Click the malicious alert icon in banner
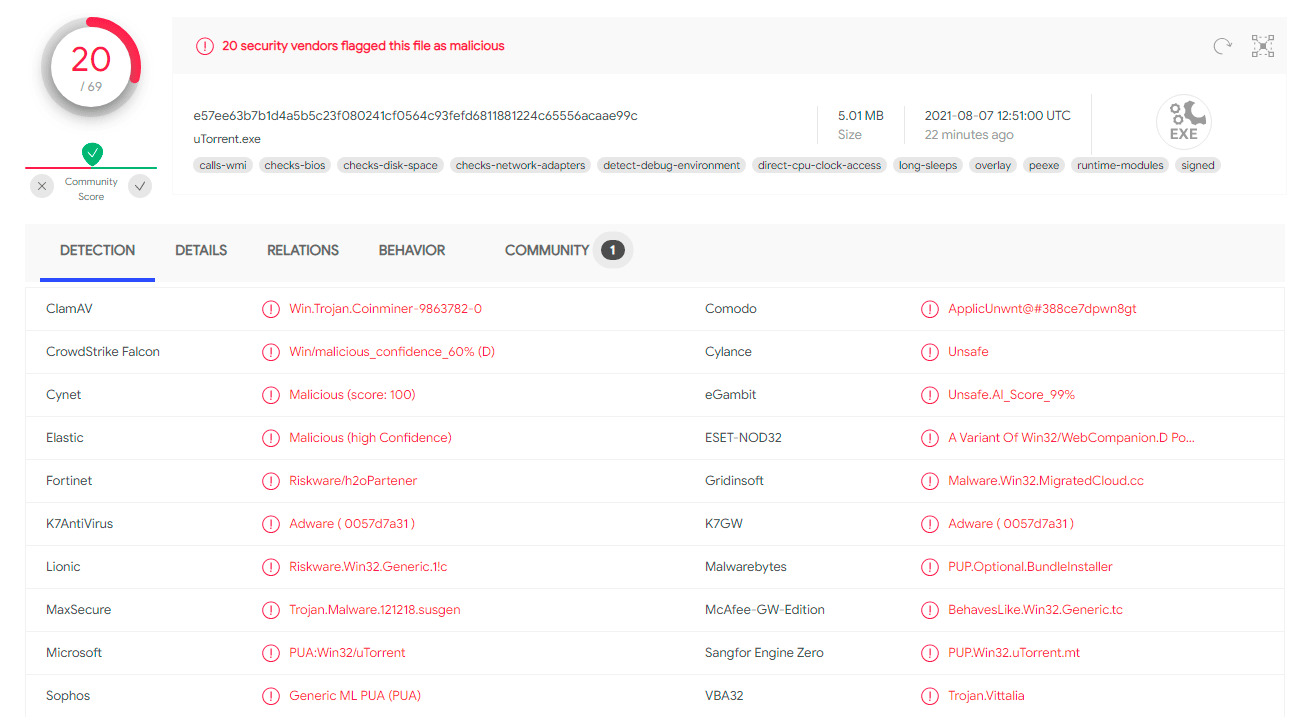The width and height of the screenshot is (1311, 717). coord(205,46)
